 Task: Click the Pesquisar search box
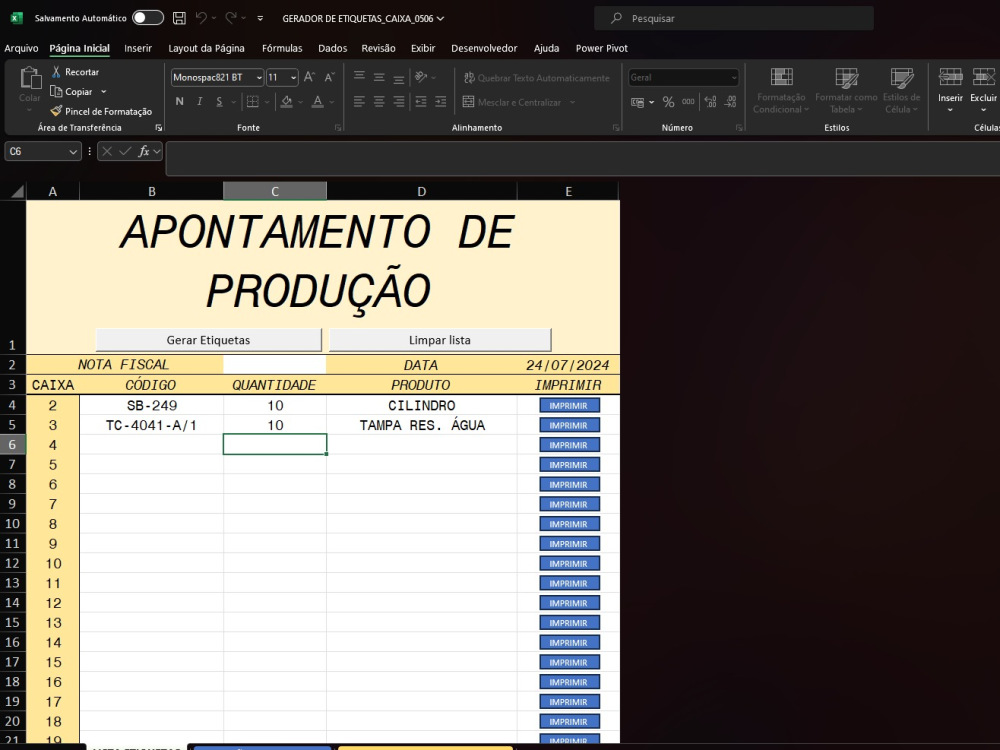(733, 18)
